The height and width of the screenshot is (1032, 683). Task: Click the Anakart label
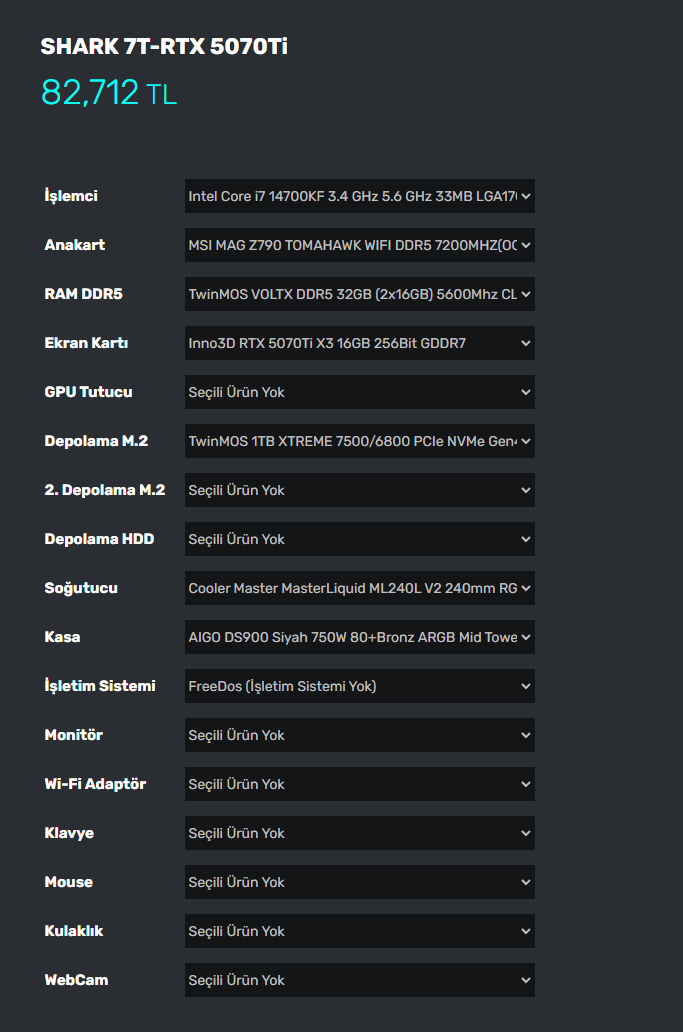coord(74,245)
